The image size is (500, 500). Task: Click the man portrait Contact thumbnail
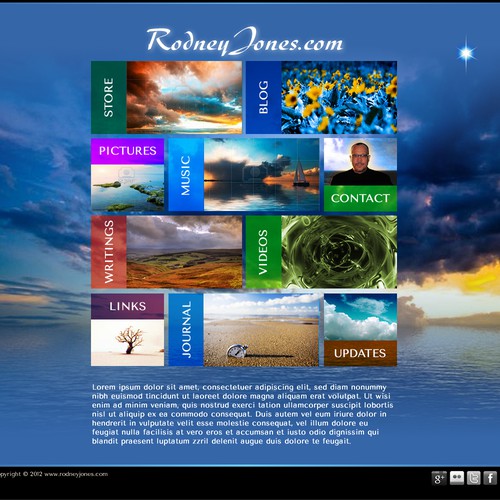[x=360, y=162]
